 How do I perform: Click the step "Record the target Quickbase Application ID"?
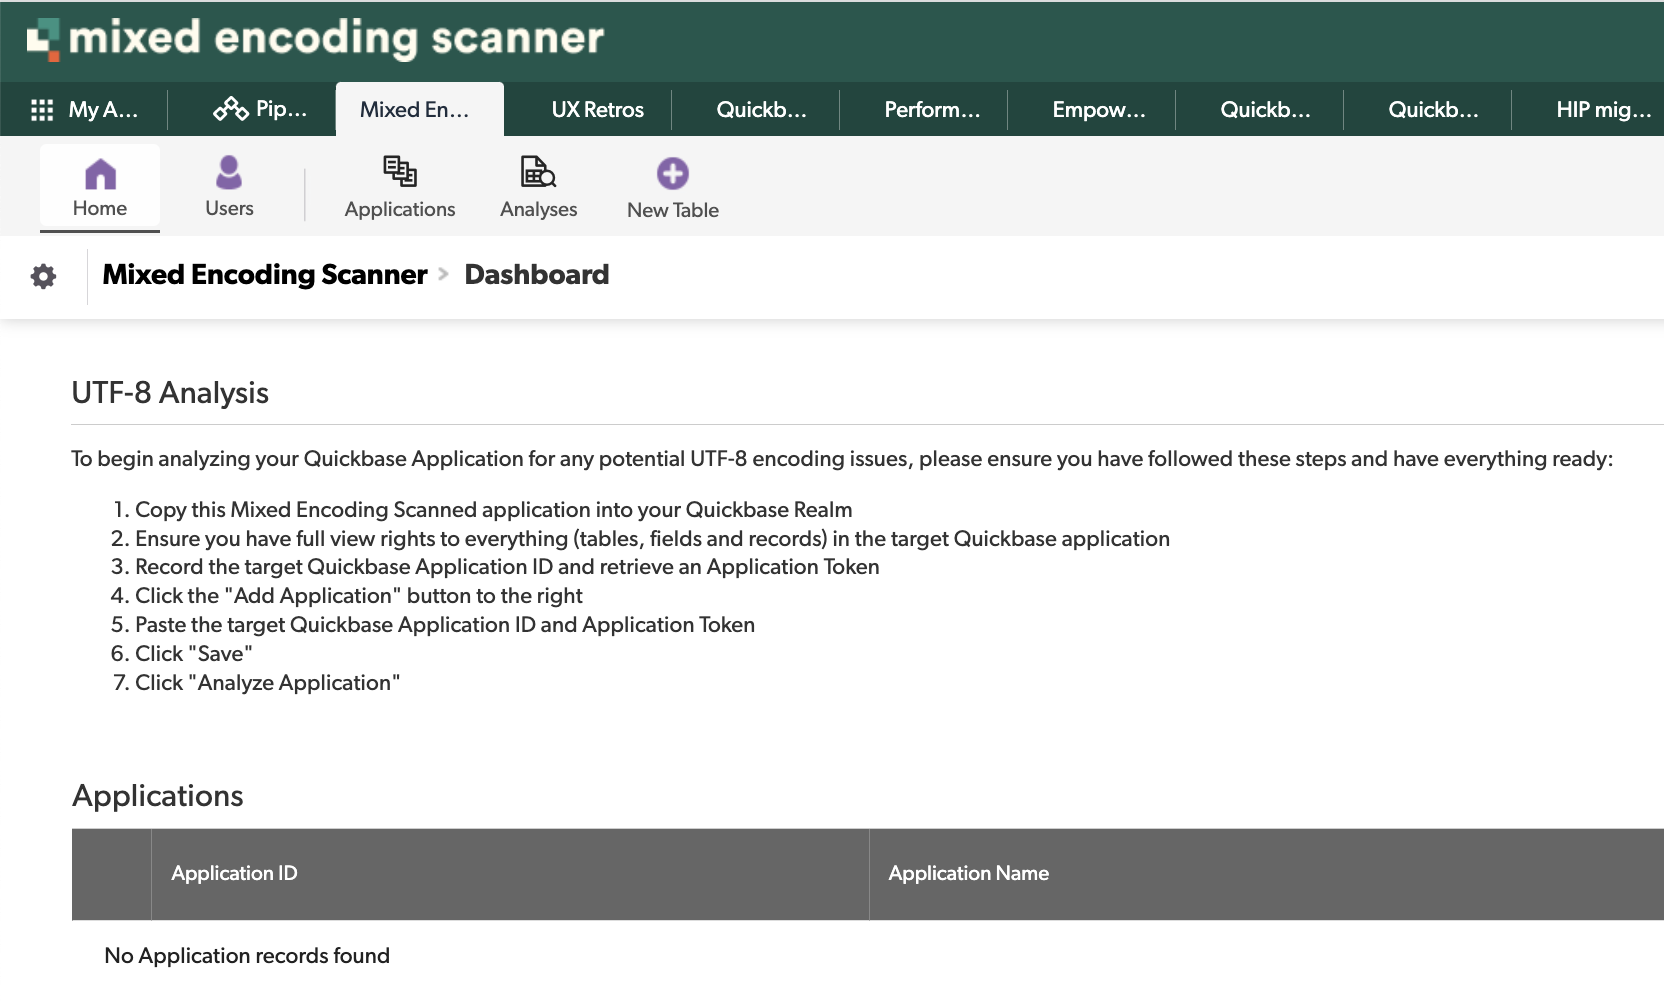point(507,567)
